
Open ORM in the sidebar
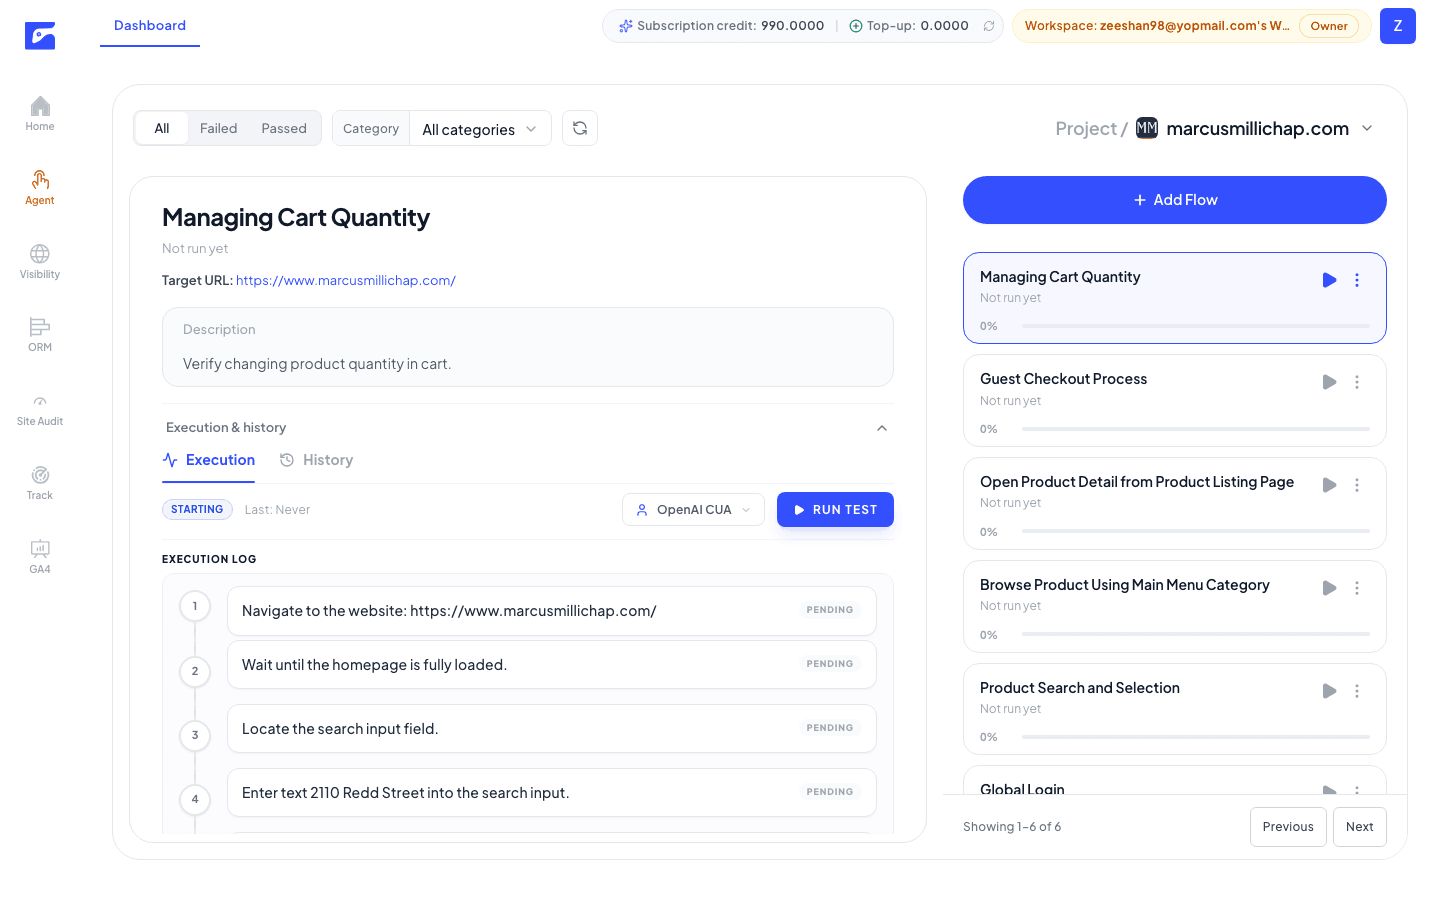click(40, 335)
